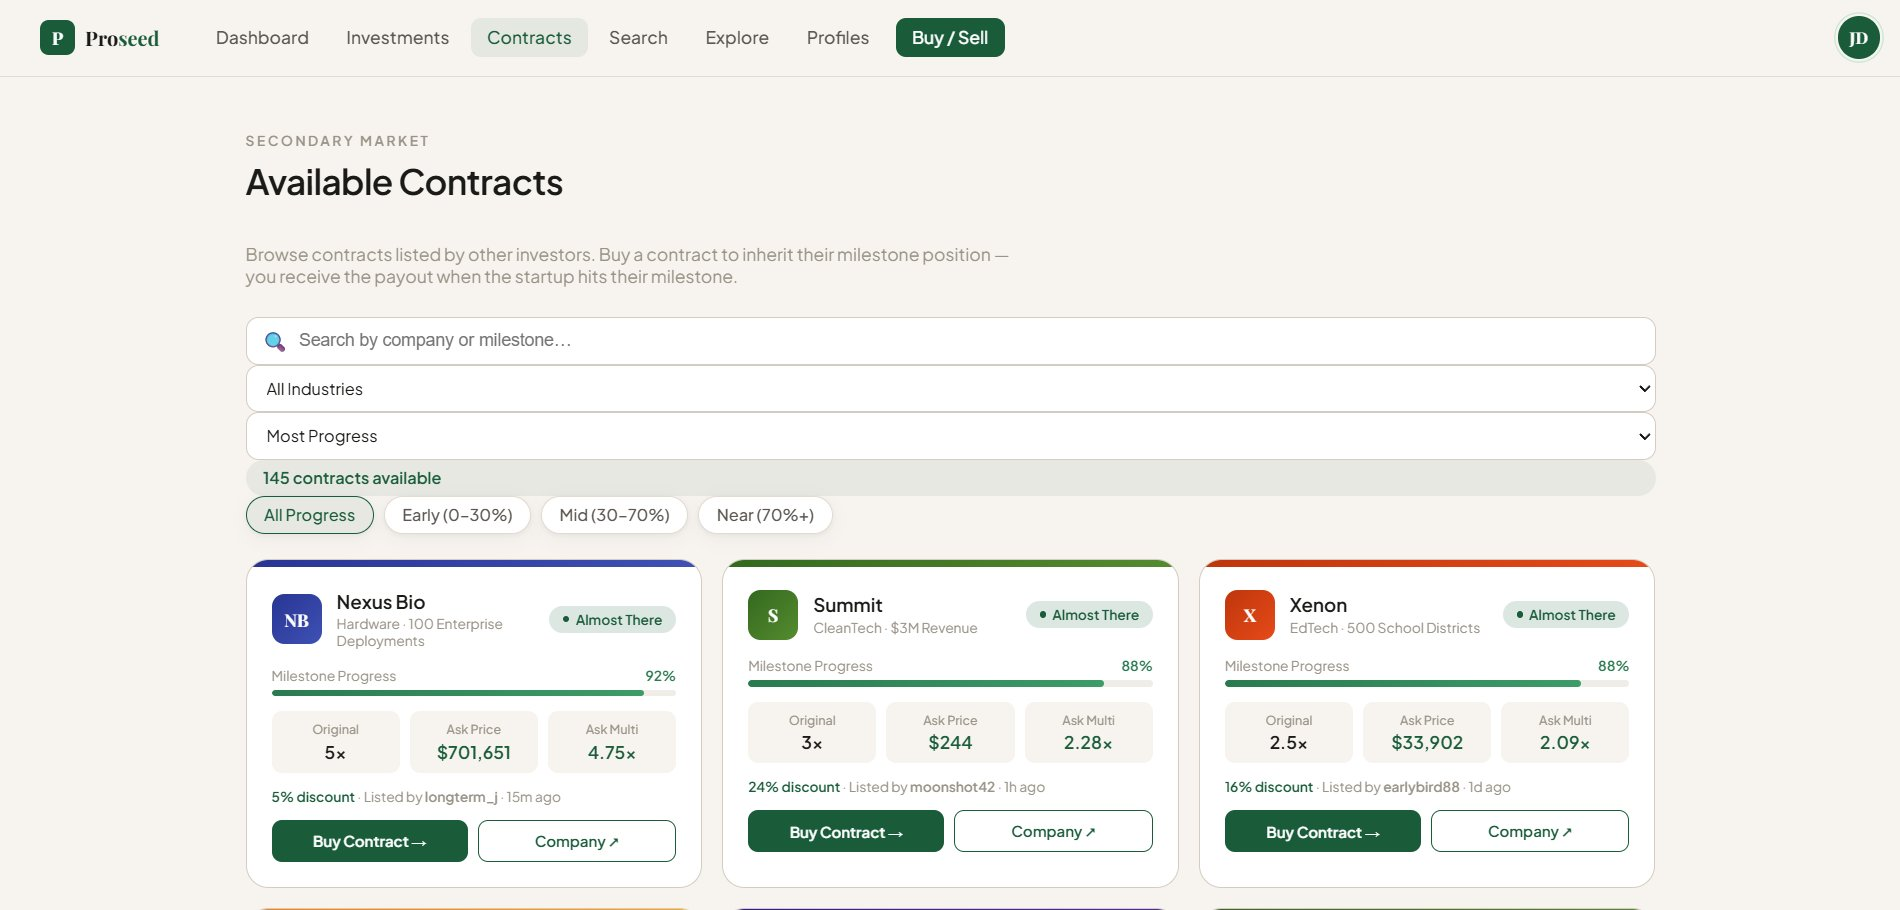
Task: Focus the company or milestone search field
Action: 950,341
